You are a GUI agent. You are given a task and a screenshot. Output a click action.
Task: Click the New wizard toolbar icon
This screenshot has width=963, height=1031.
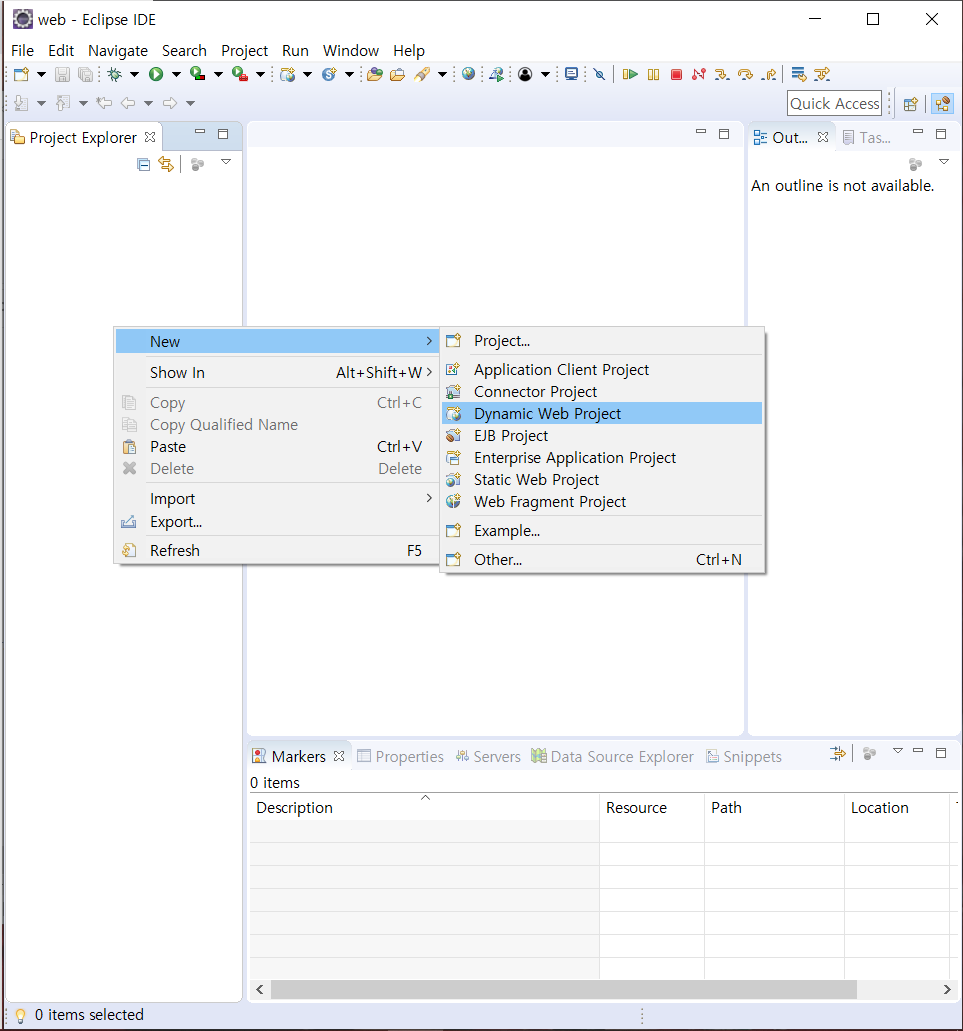click(21, 74)
